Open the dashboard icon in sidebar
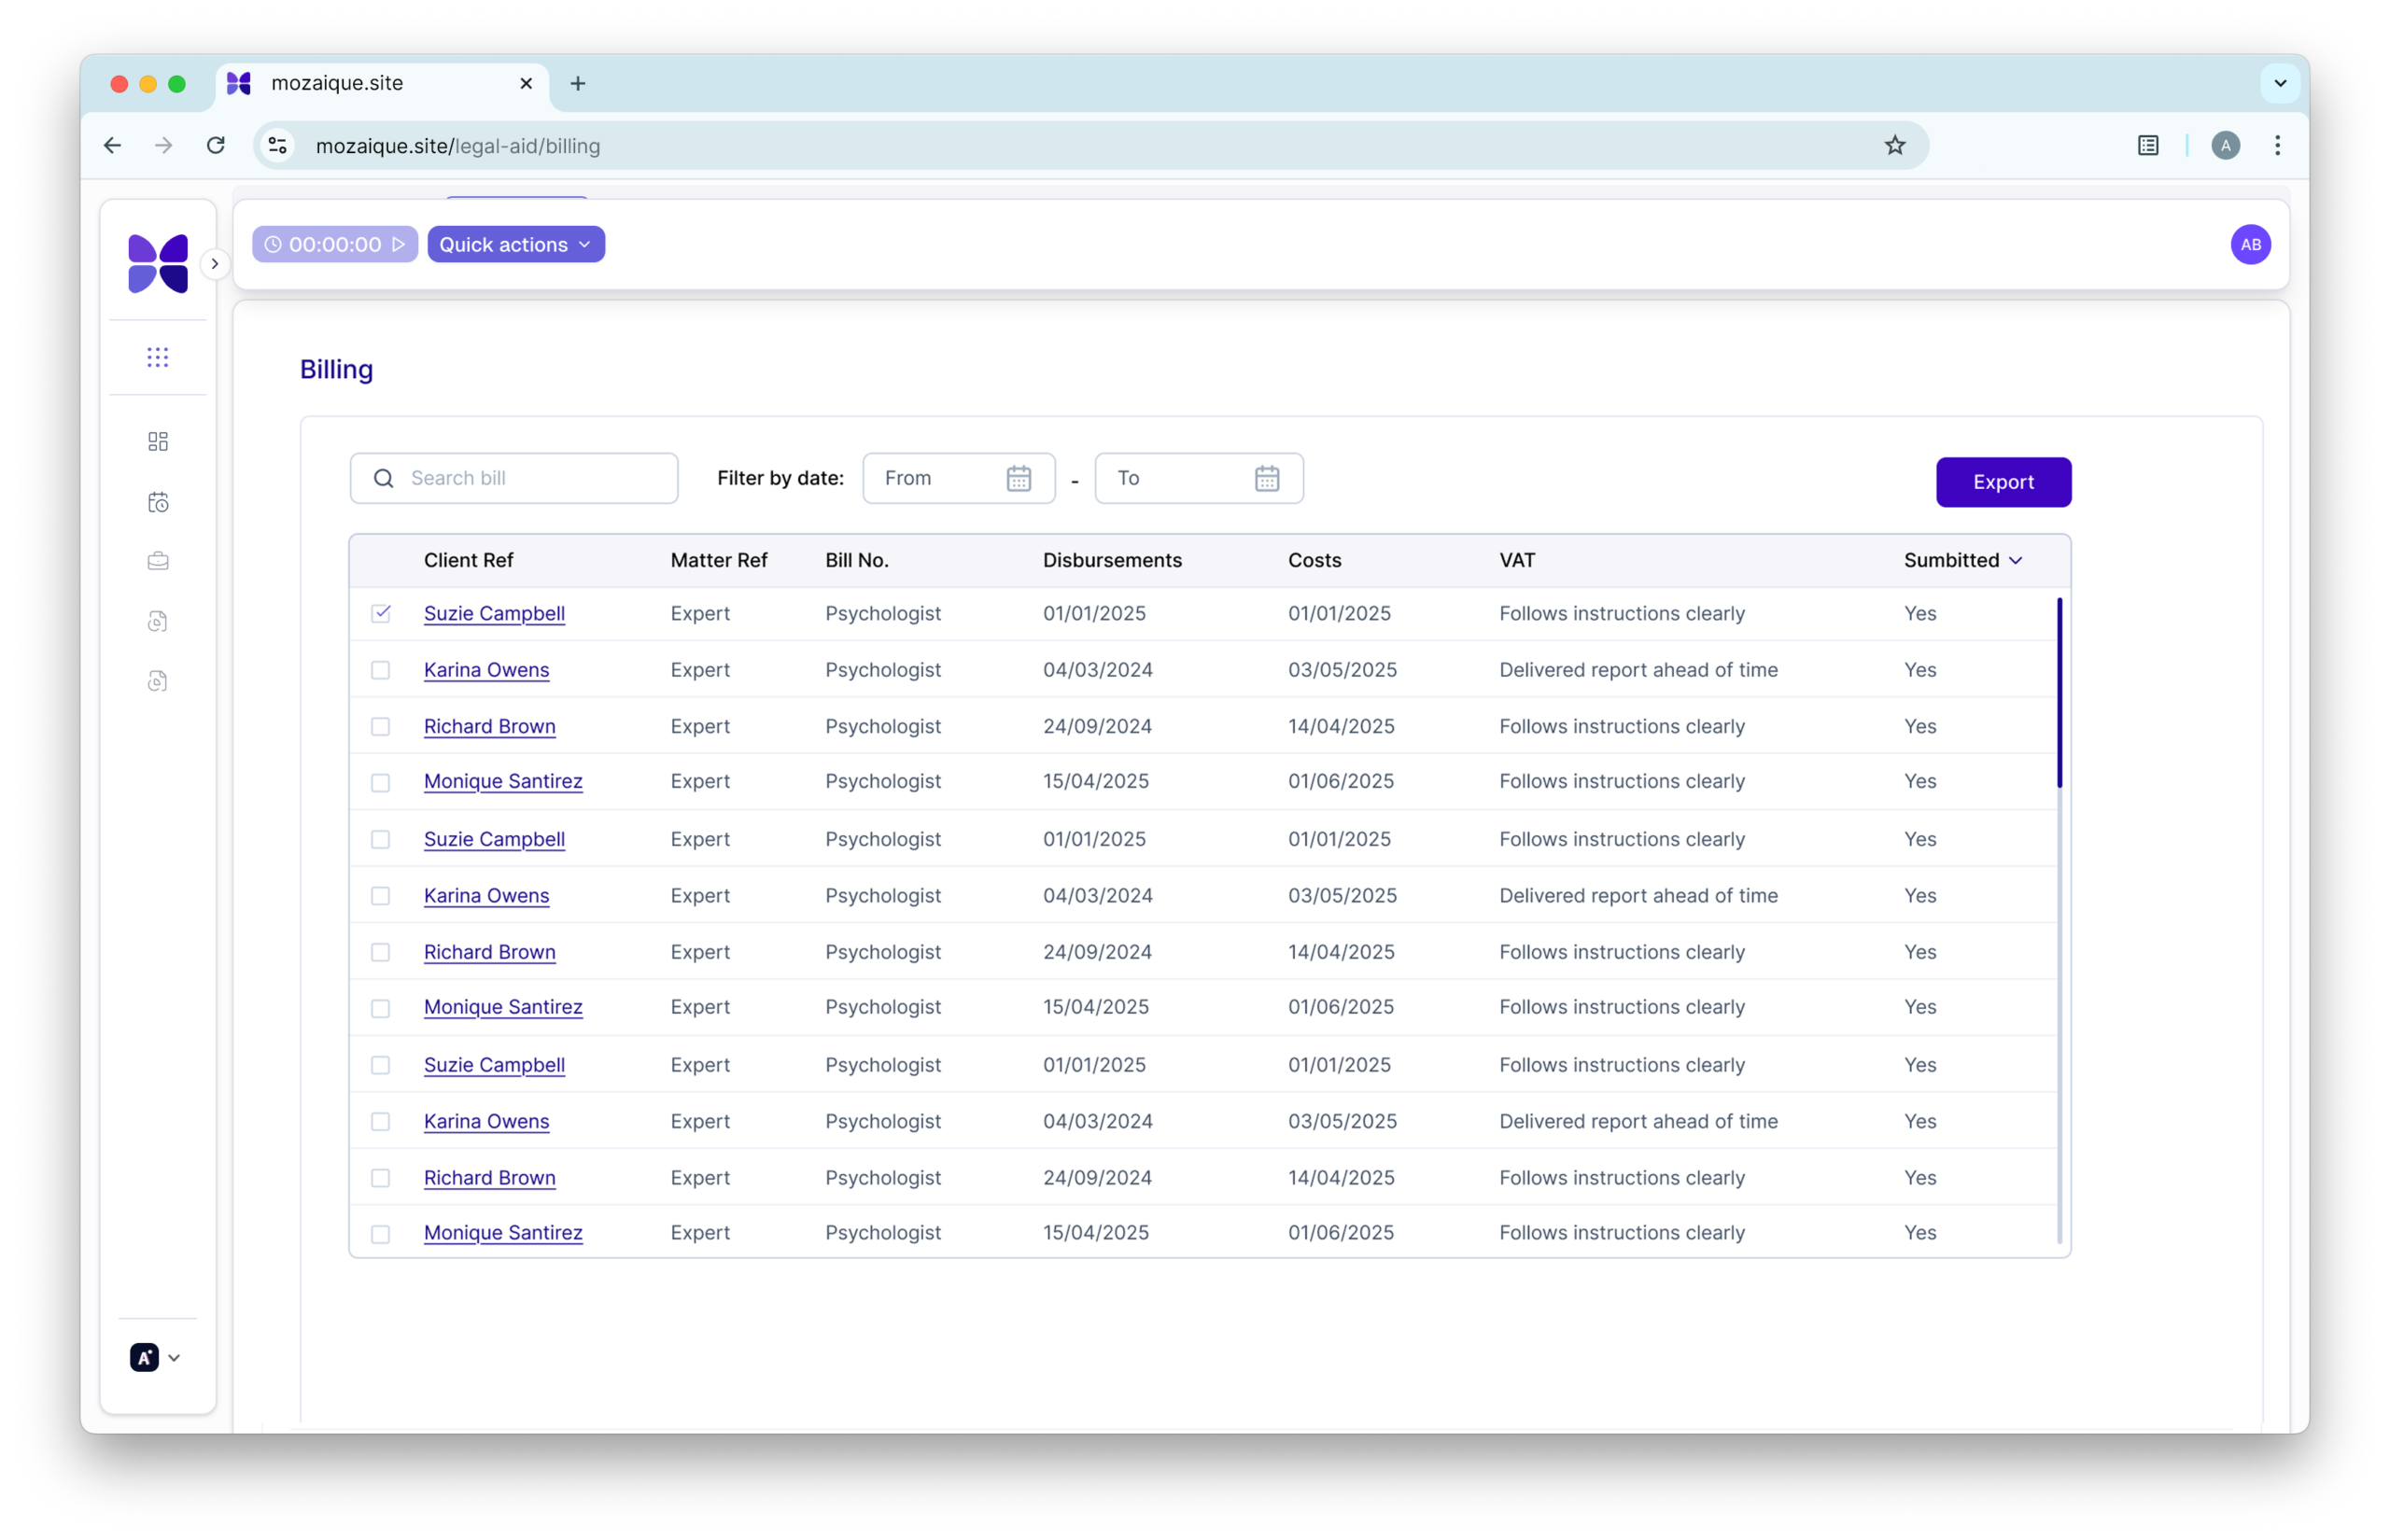Screen dimensions: 2390x1540 [158, 441]
